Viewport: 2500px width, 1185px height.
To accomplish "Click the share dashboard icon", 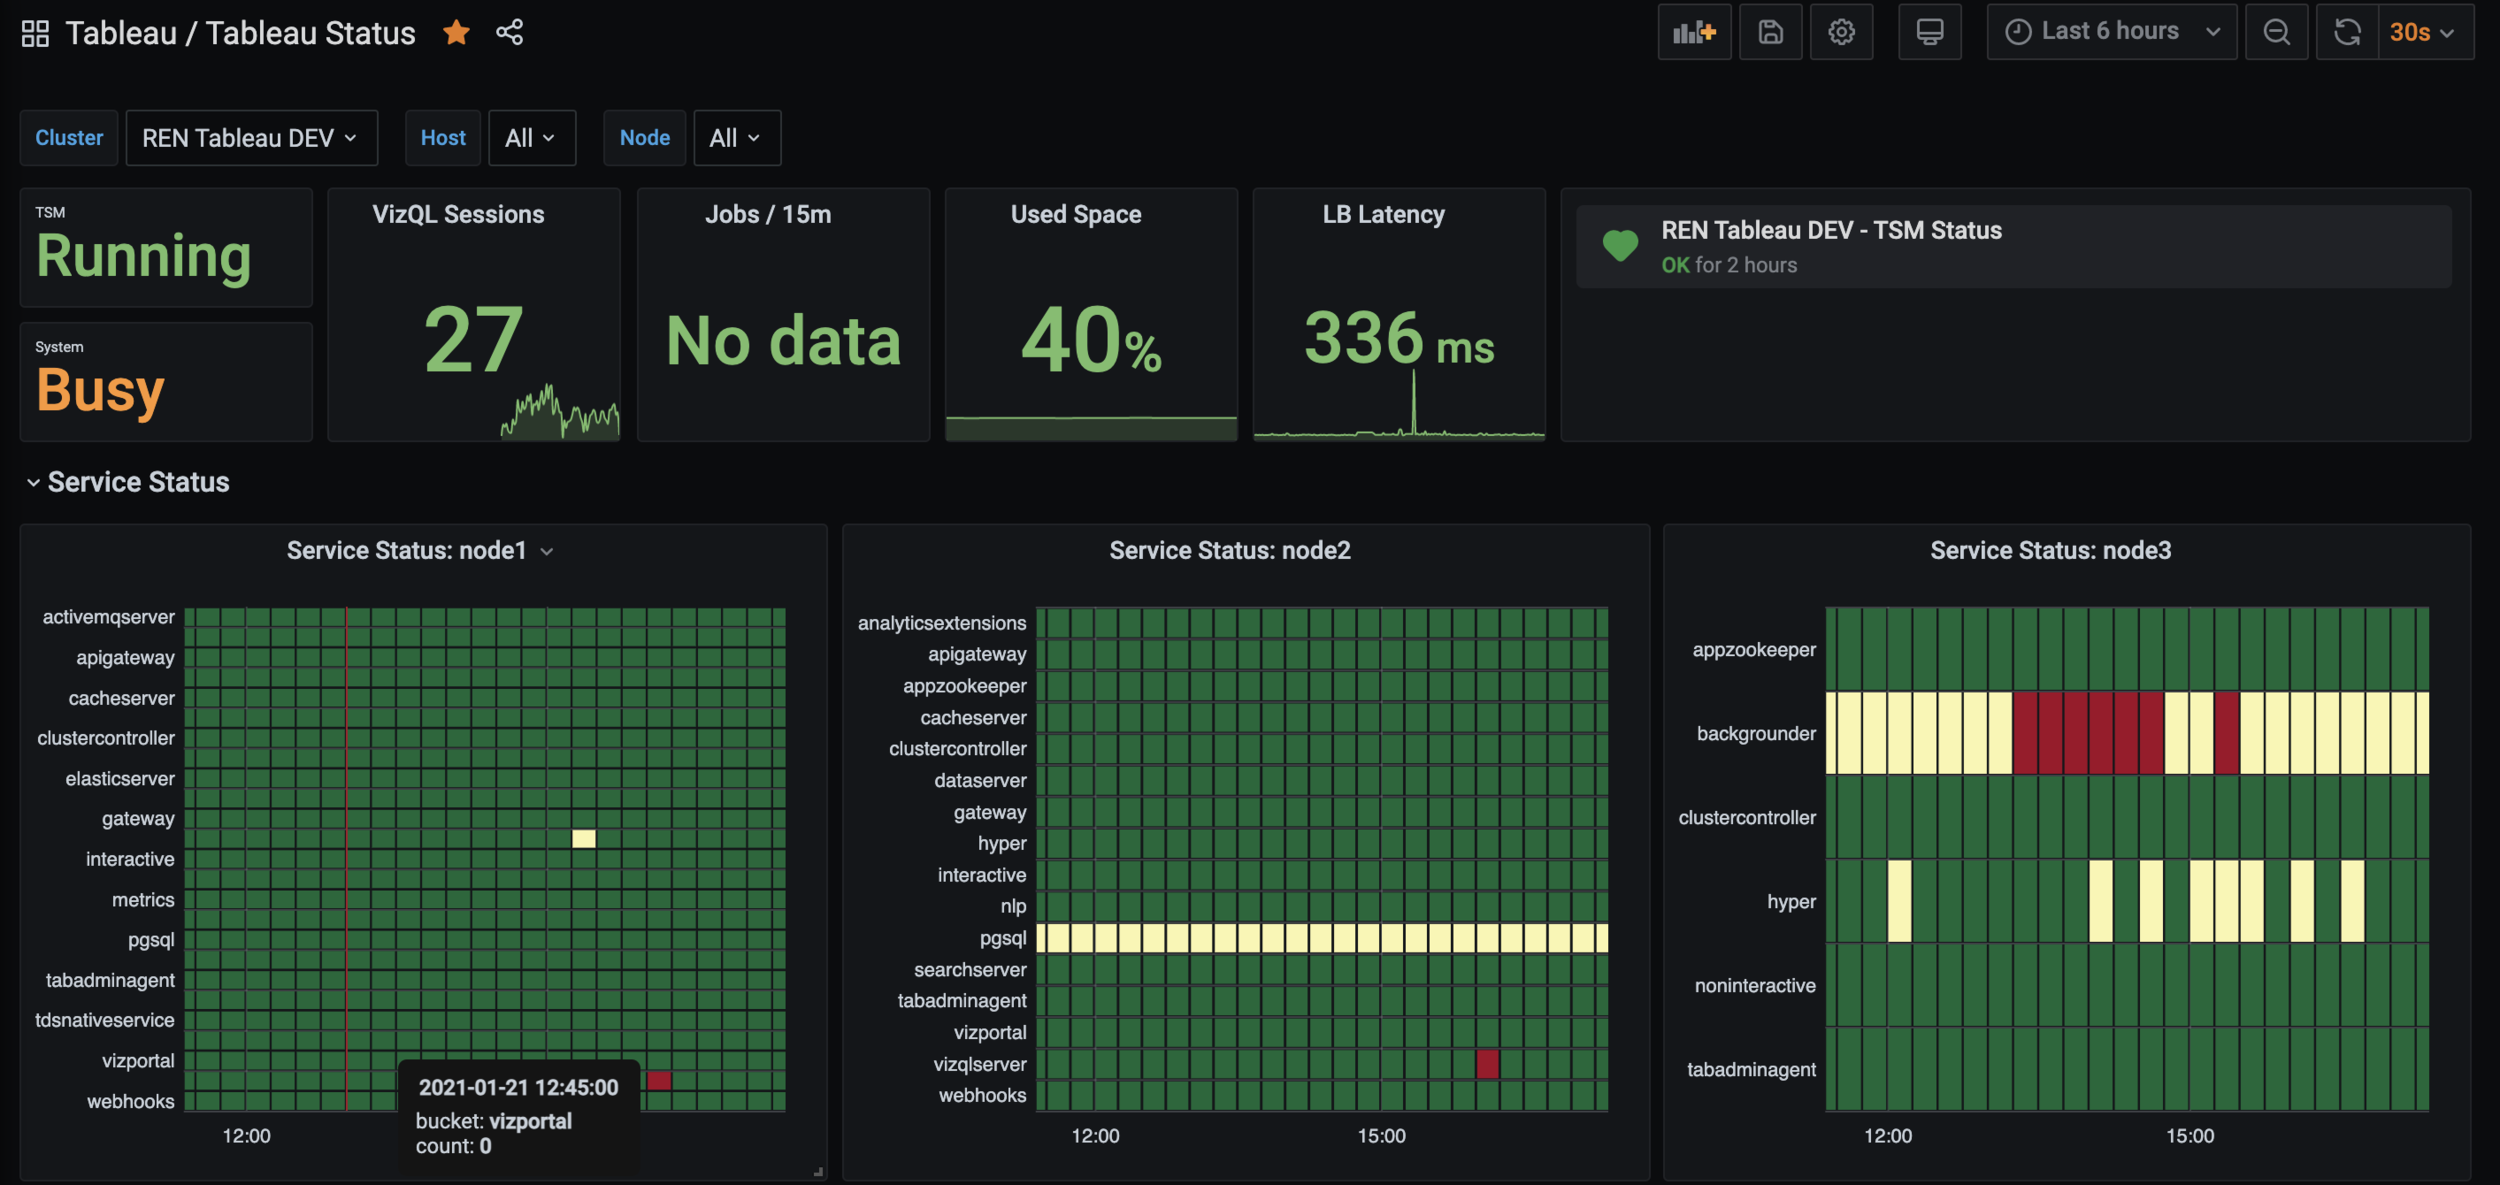I will (509, 32).
